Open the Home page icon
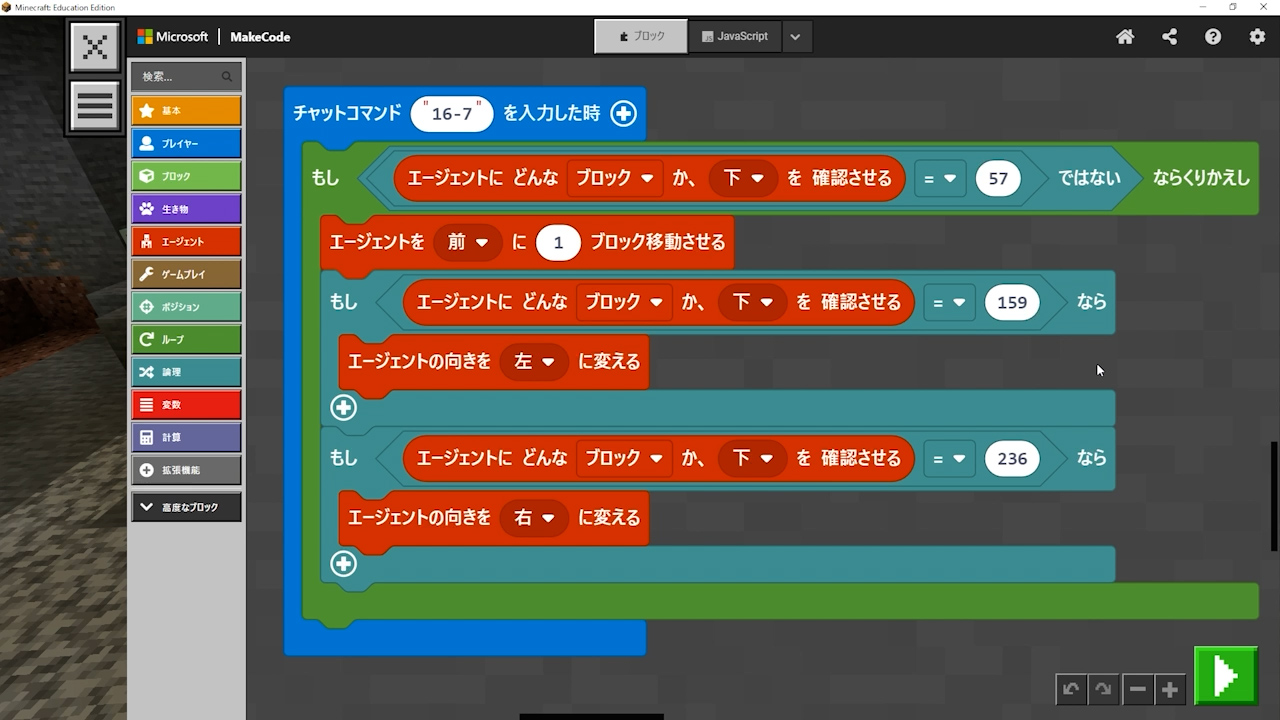1280x720 pixels. coord(1125,37)
